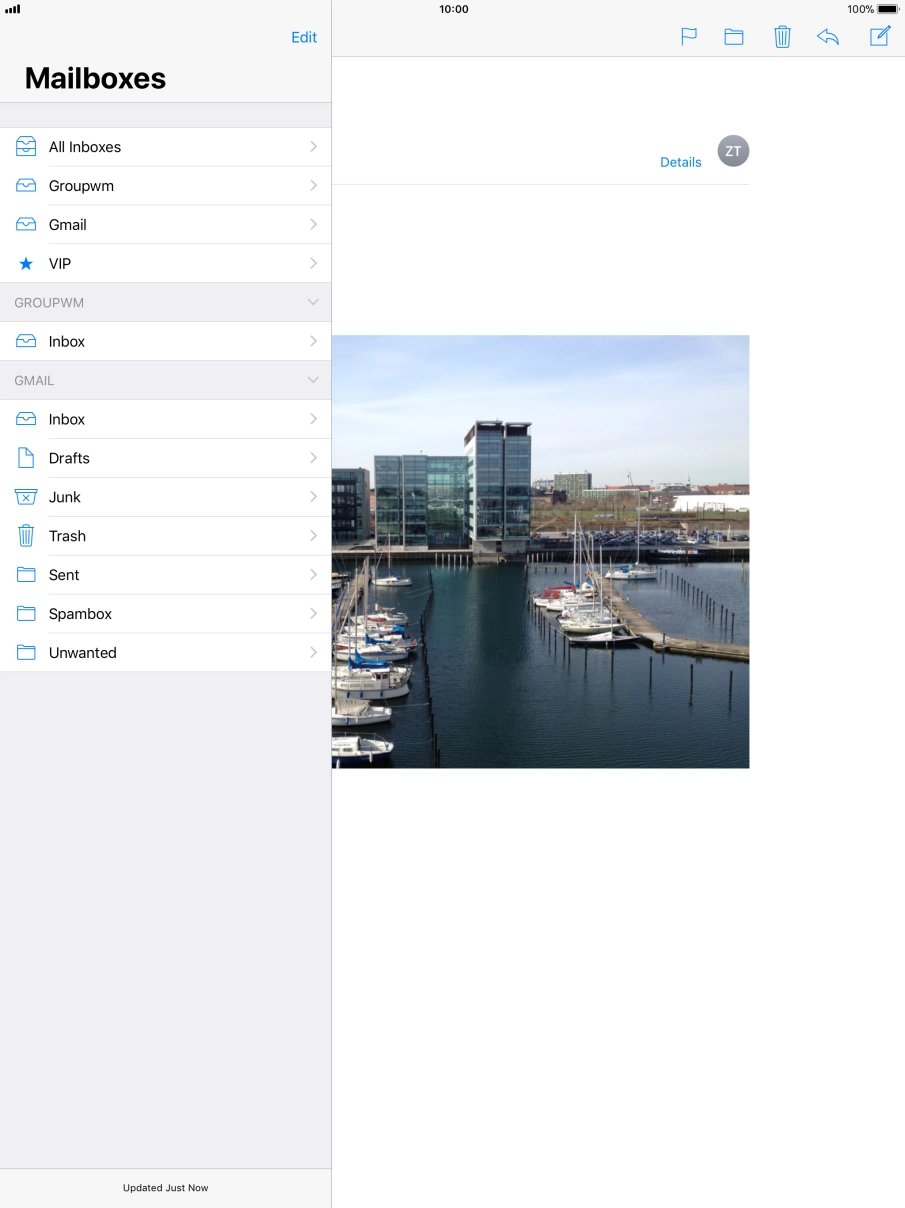Open Gmail Trash folder
This screenshot has width=905, height=1208.
67,536
